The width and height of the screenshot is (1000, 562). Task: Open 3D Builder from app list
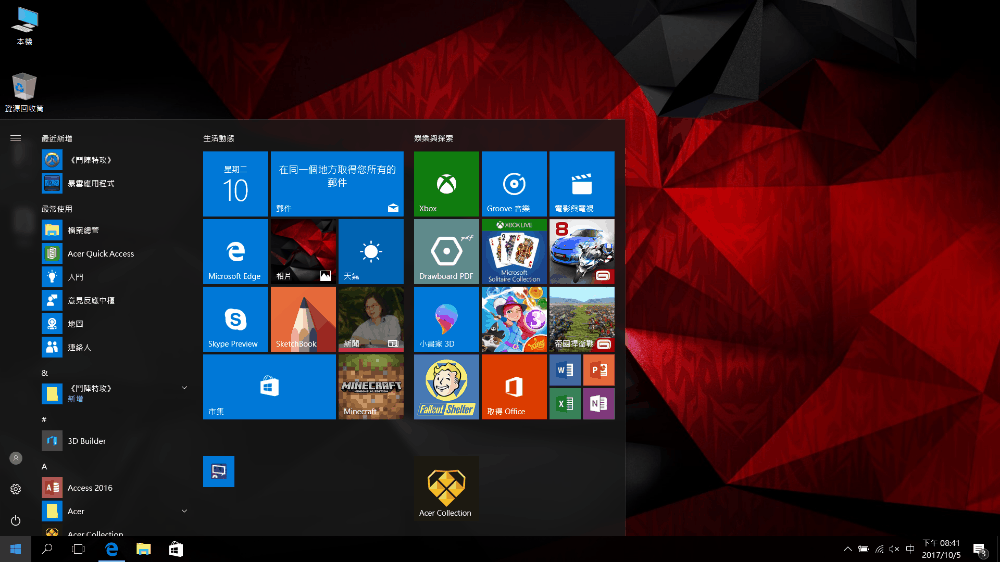point(115,441)
